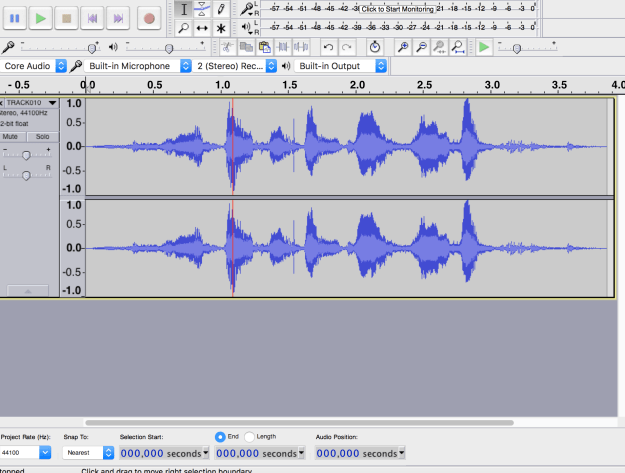
Task: Select the Draw pencil tool
Action: [222, 9]
